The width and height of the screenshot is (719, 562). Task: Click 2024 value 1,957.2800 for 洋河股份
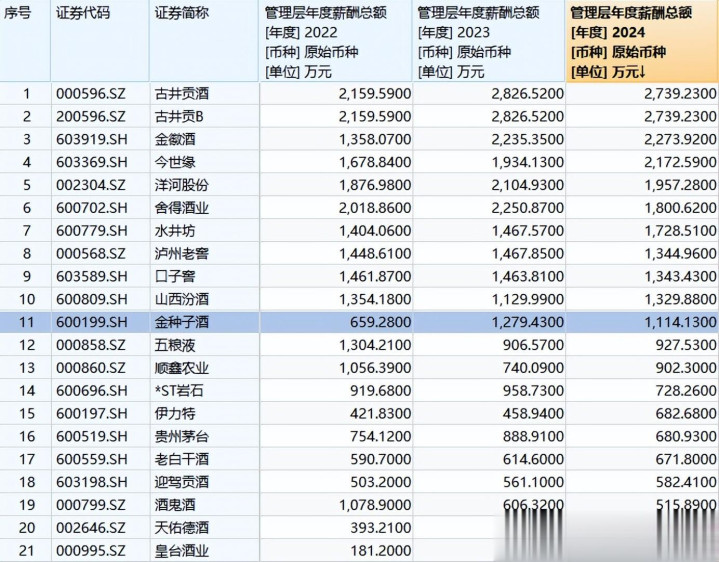coord(680,185)
